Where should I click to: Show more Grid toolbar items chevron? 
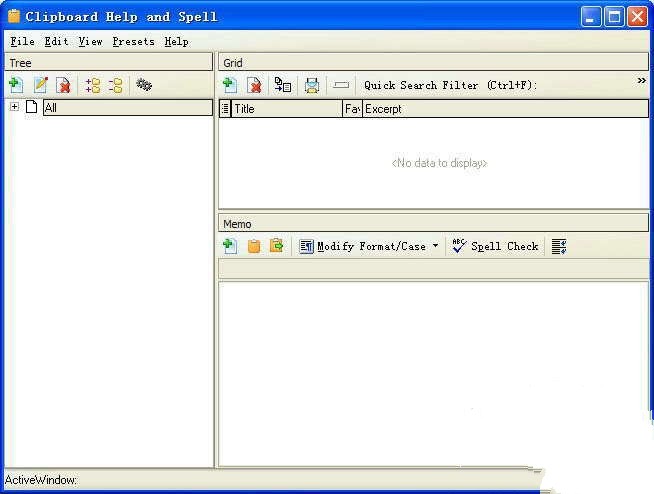641,81
